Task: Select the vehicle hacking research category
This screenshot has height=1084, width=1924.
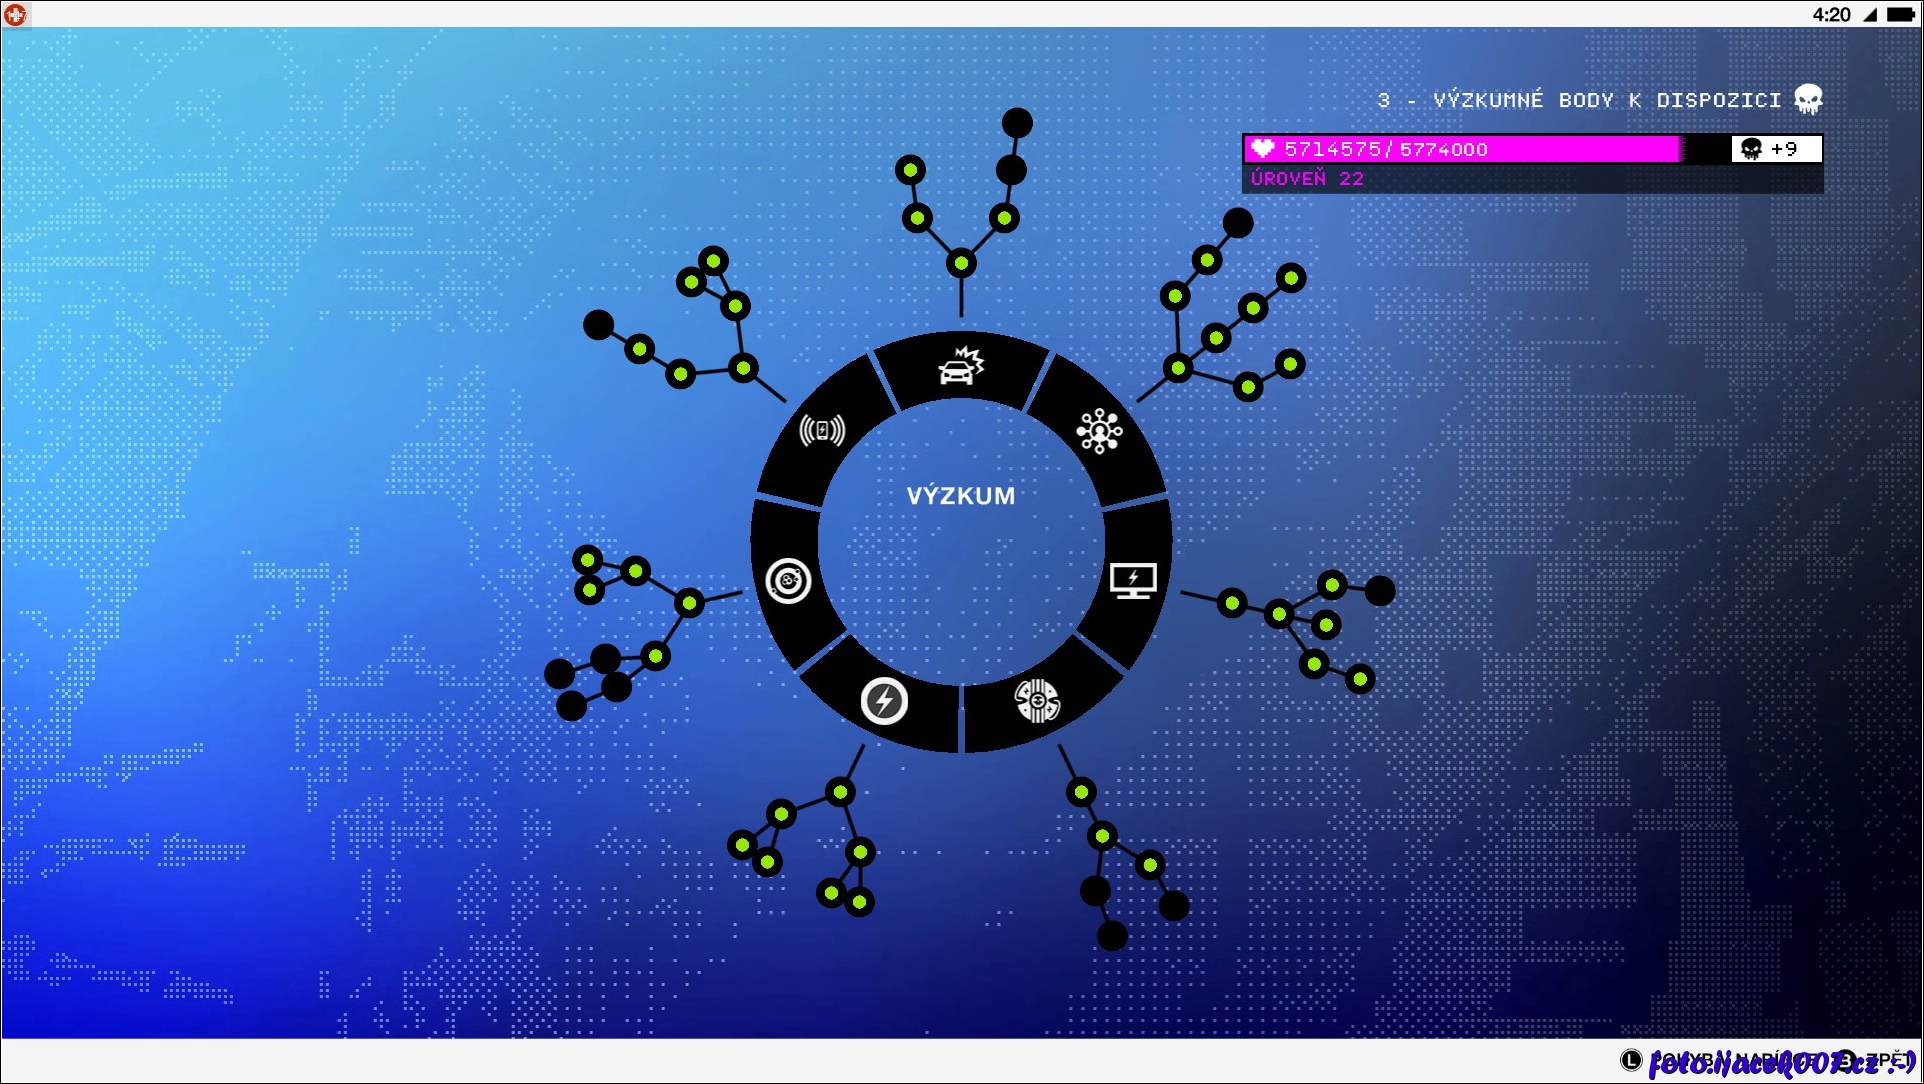Action: 960,369
